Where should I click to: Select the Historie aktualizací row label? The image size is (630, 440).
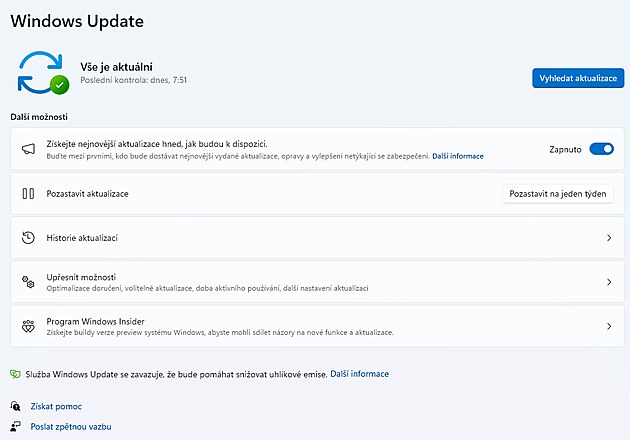(83, 238)
